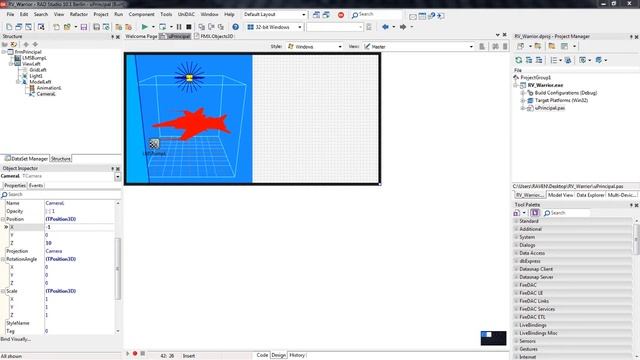Image resolution: width=640 pixels, height=360 pixels.
Task: Open the Style Windows dropdown
Action: tap(340, 47)
